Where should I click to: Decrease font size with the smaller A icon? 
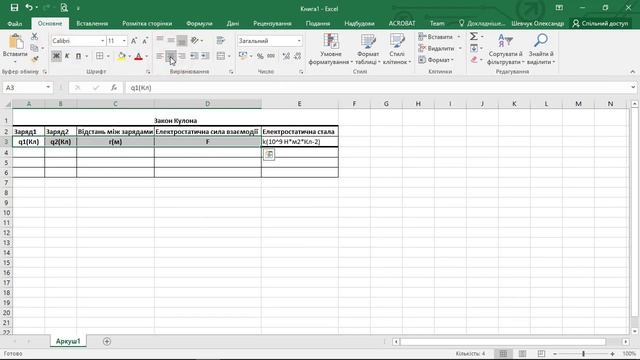pos(144,41)
